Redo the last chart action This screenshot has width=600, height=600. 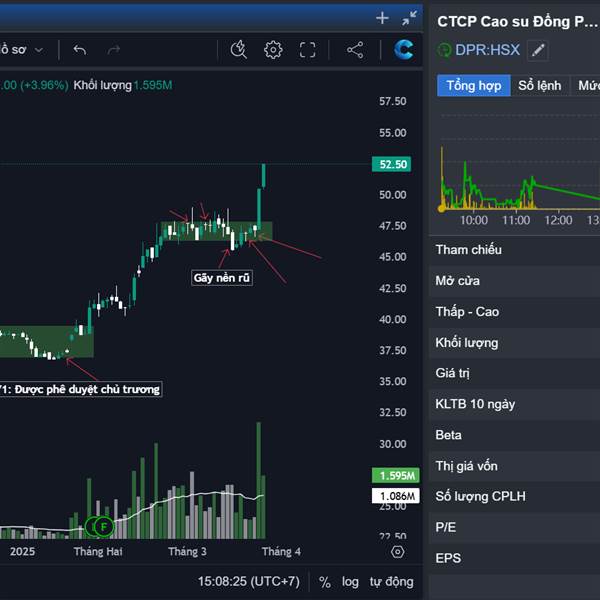pyautogui.click(x=114, y=50)
